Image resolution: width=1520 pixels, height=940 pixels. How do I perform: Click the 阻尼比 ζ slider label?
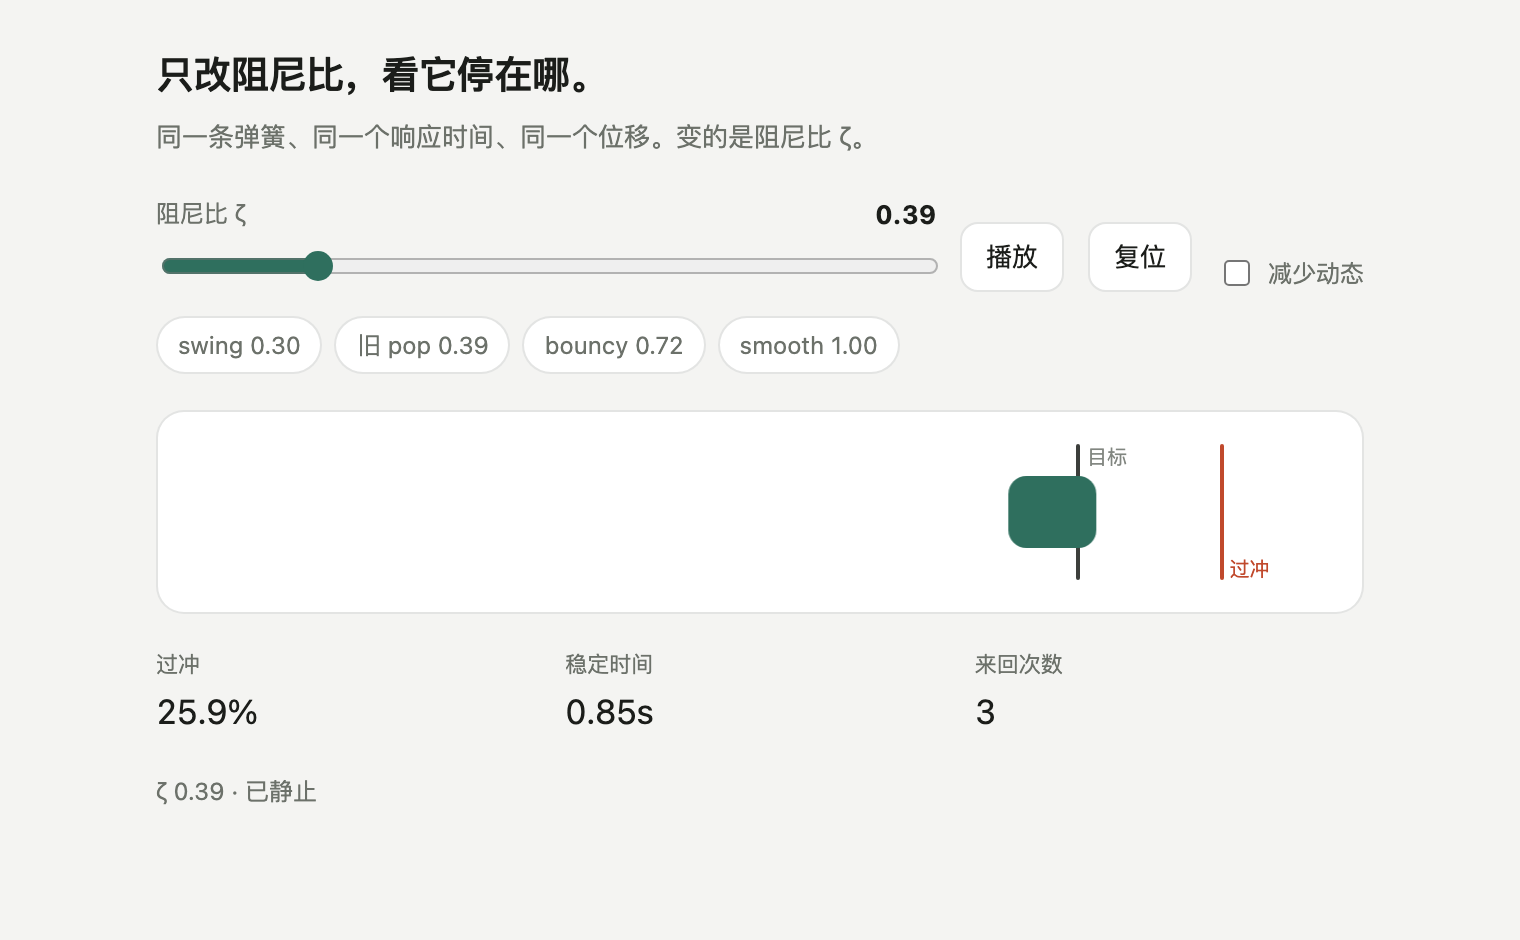tap(202, 214)
